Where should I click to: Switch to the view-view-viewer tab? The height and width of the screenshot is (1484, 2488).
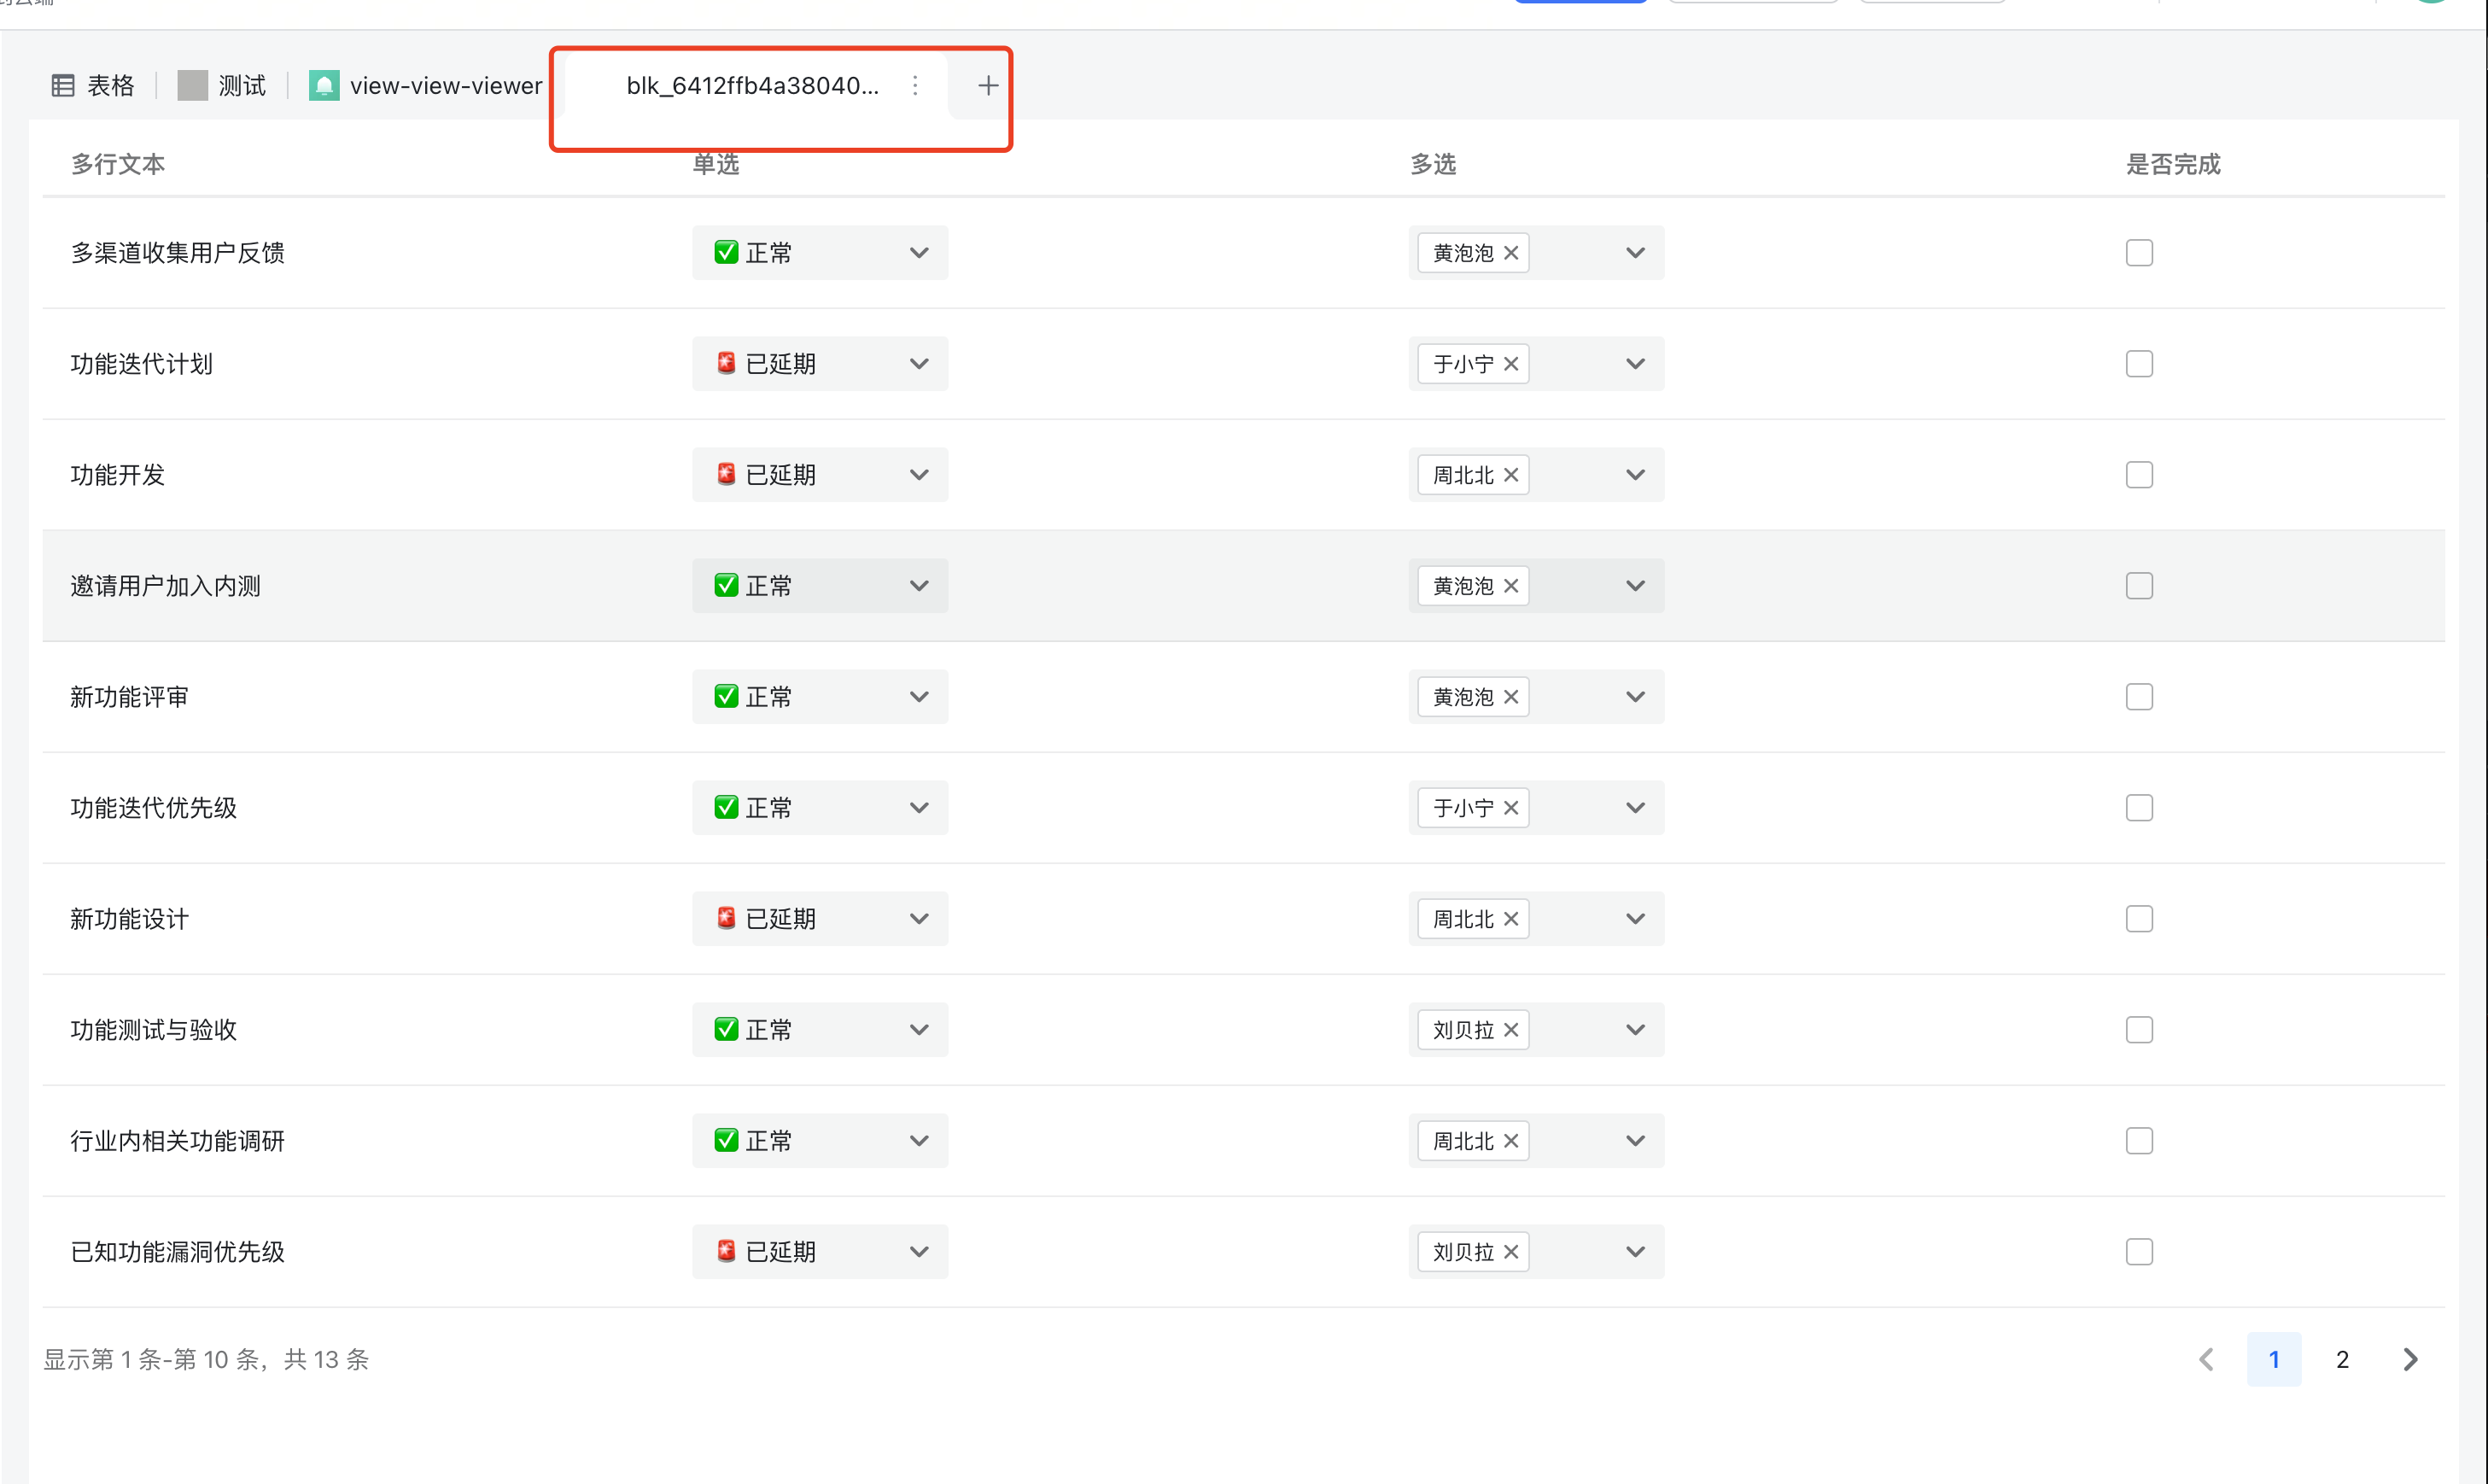[x=426, y=86]
